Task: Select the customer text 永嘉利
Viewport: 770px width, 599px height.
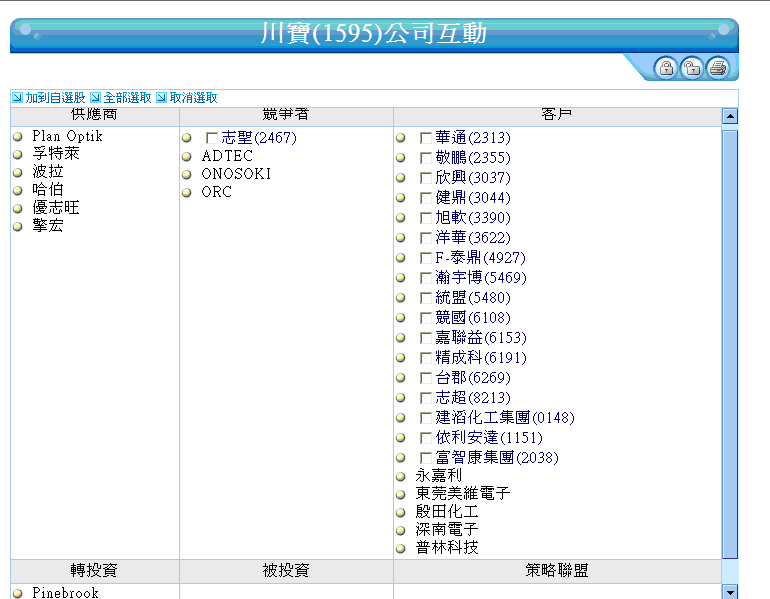Action: (439, 476)
